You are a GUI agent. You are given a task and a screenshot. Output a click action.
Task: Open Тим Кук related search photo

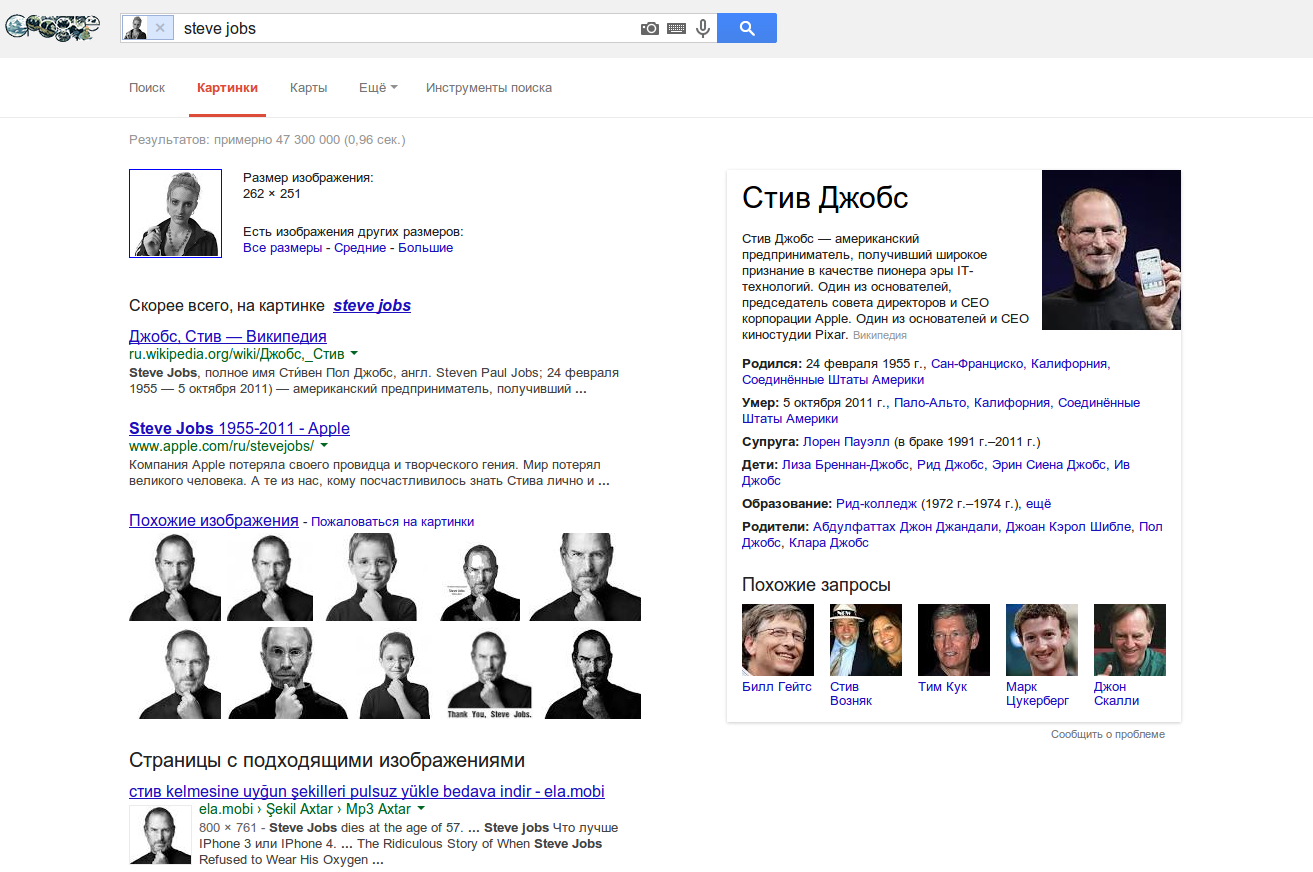pyautogui.click(x=954, y=640)
